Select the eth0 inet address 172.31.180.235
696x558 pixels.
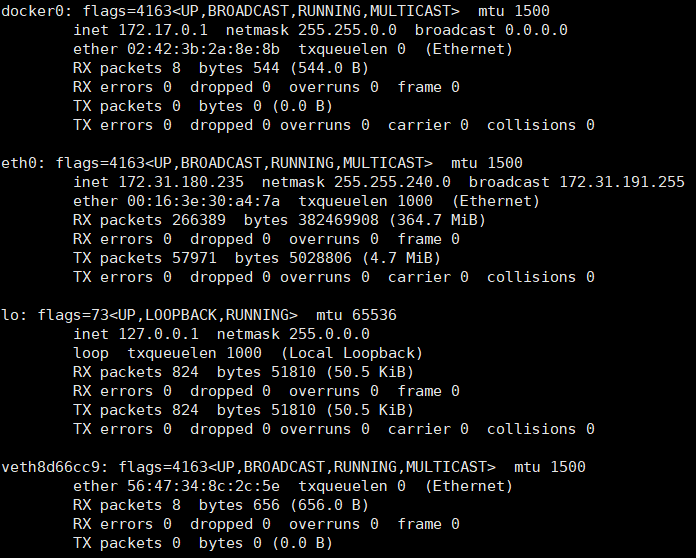[x=181, y=182]
